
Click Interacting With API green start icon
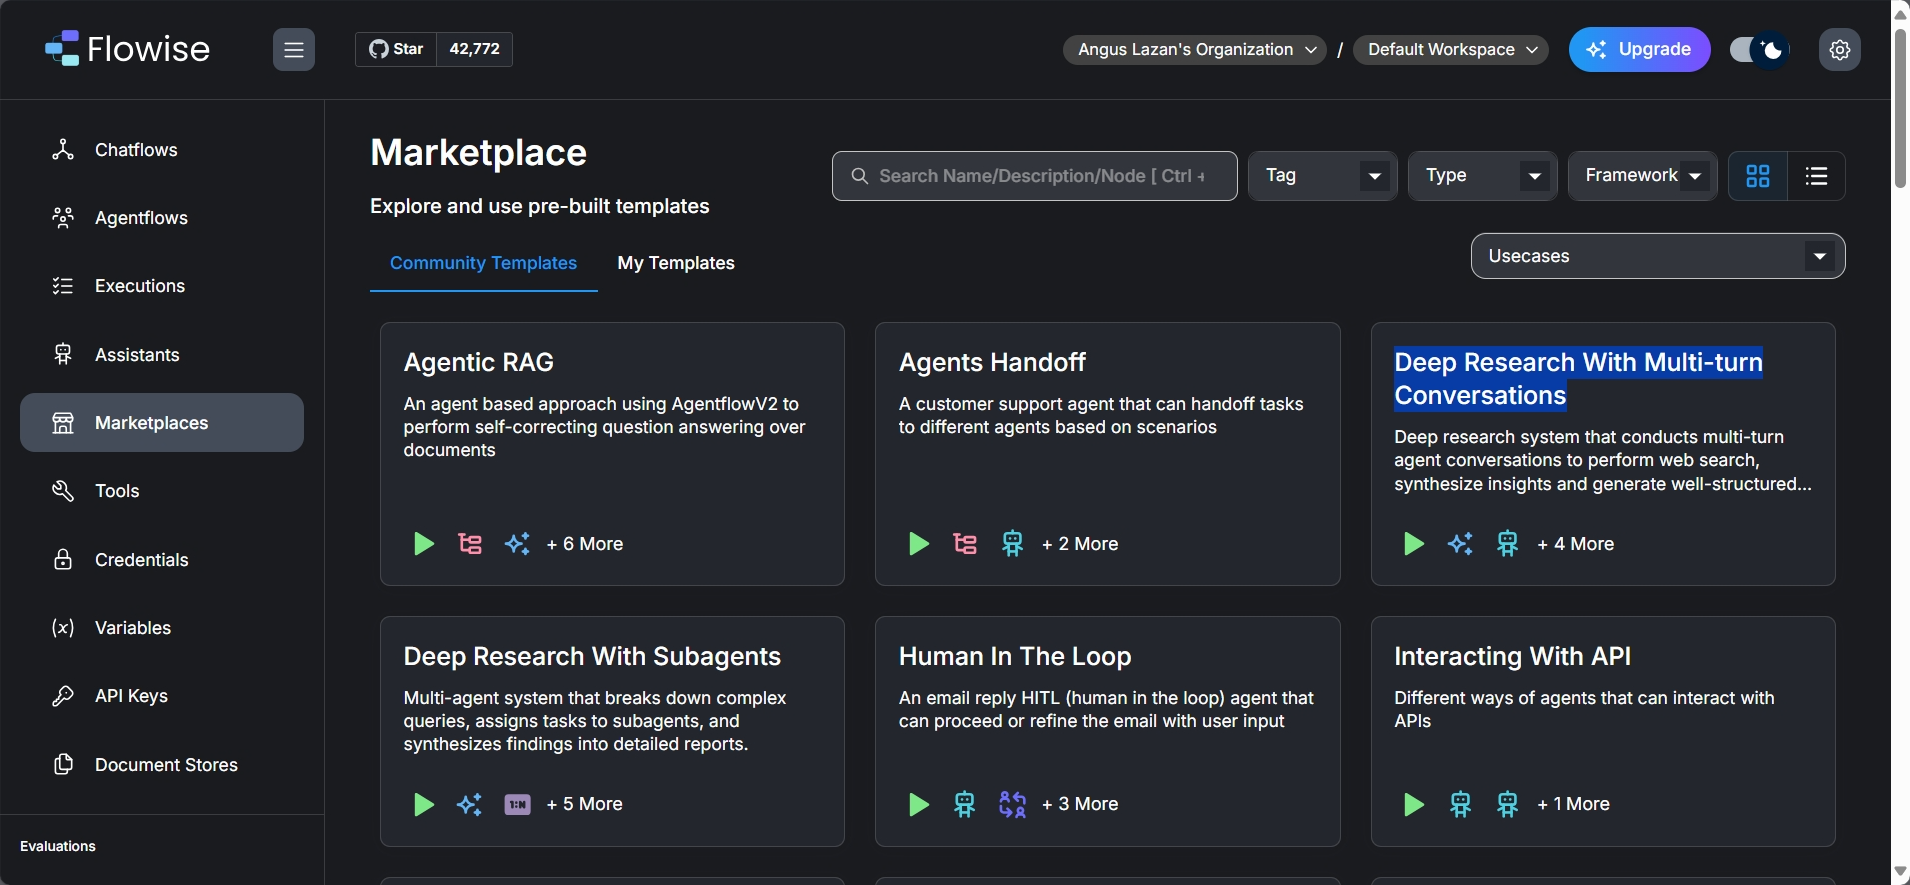coord(1414,804)
